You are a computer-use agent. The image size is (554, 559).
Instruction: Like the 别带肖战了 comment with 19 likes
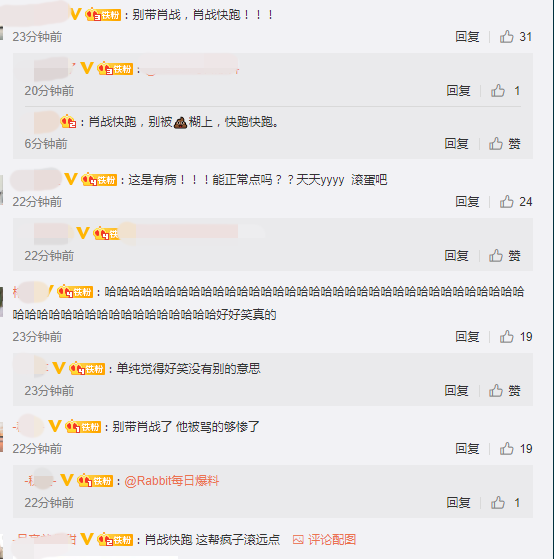click(506, 448)
